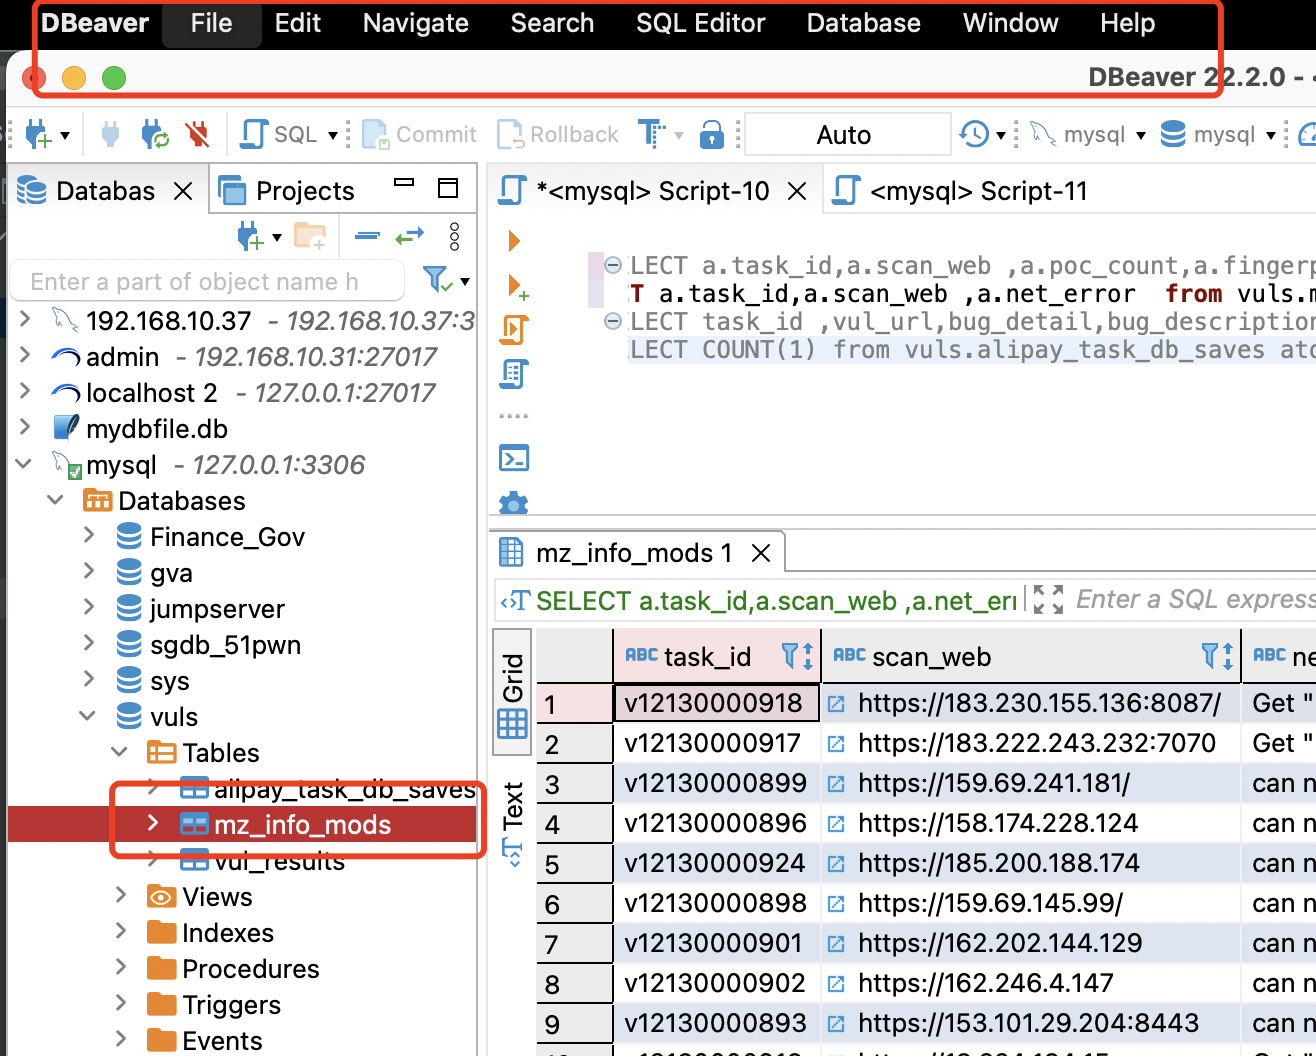
Task: Collapse the vuls database node
Action: click(x=88, y=716)
